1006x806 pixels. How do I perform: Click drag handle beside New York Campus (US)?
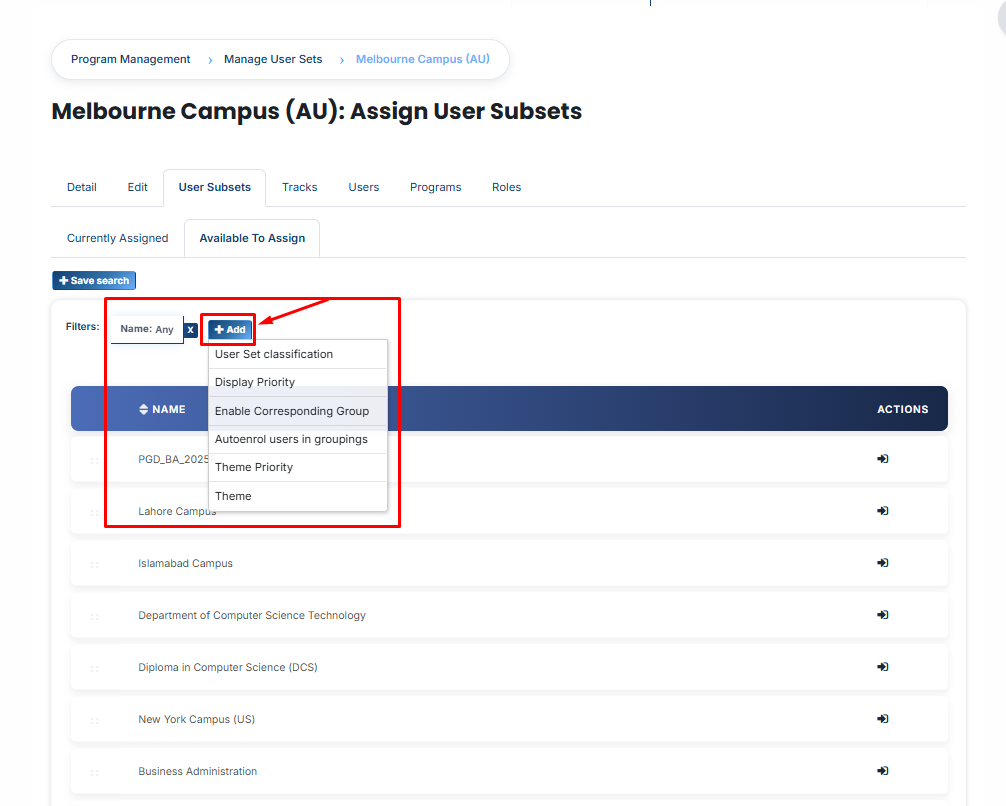[94, 721]
